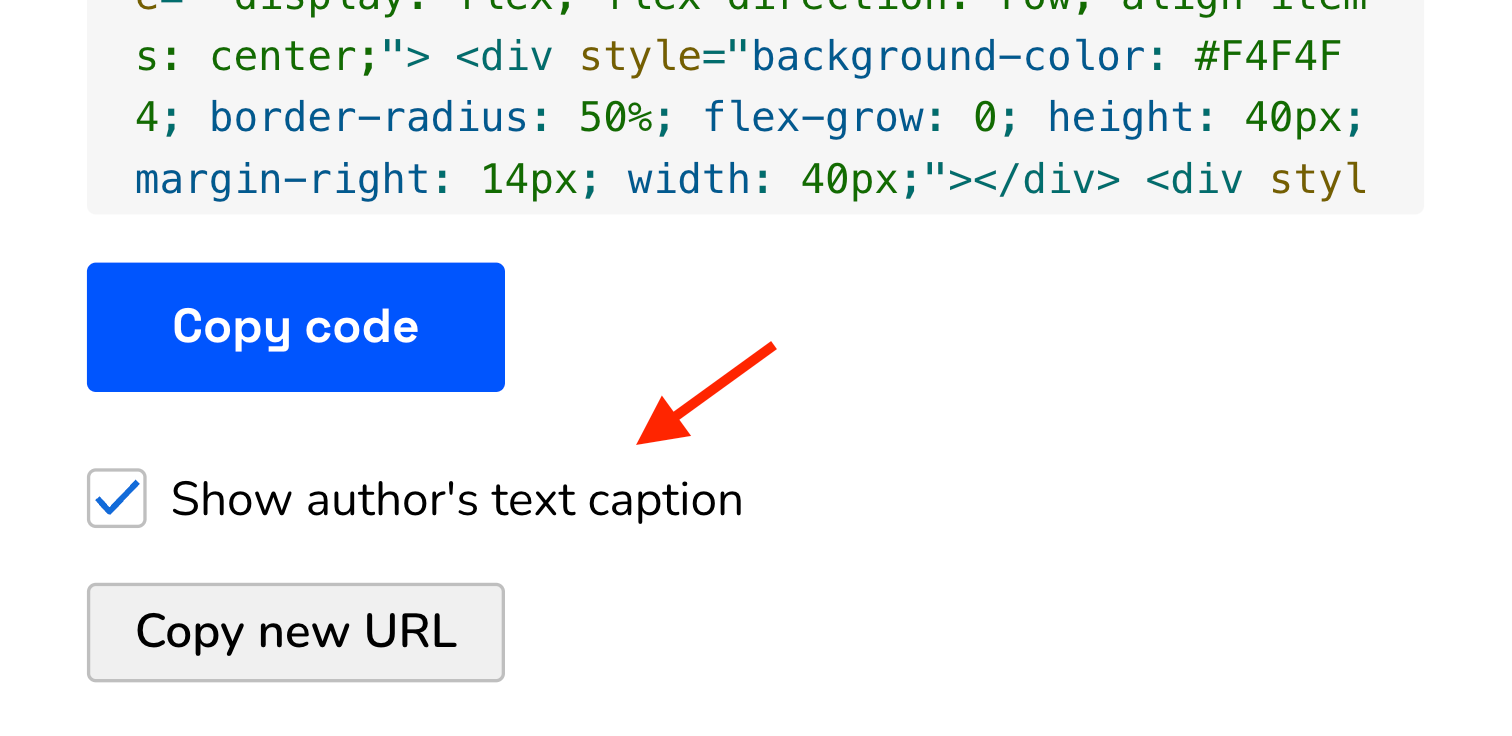The height and width of the screenshot is (736, 1512).
Task: Click the checkmark icon inside the checkbox
Action: [117, 498]
